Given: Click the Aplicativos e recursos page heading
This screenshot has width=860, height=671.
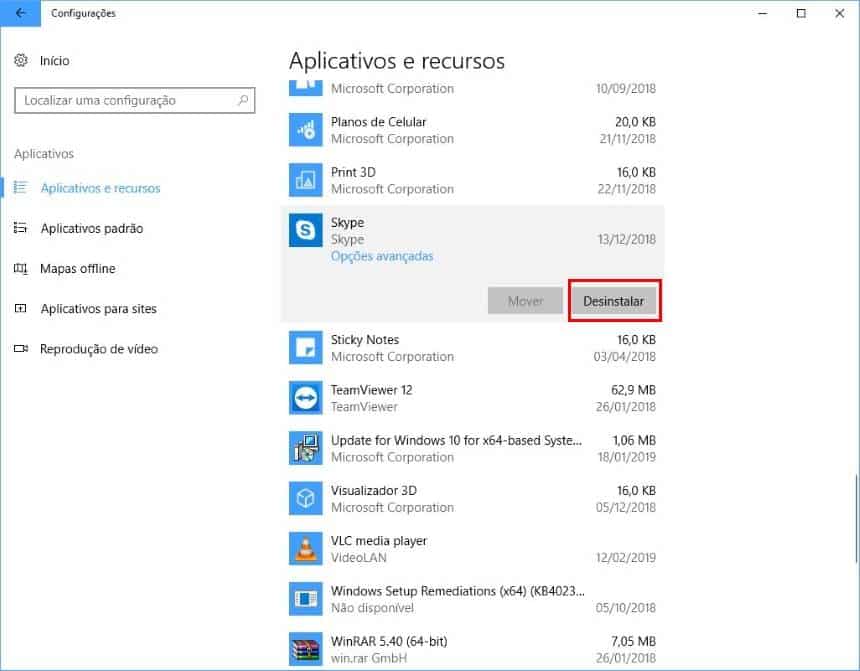Looking at the screenshot, I should pyautogui.click(x=397, y=61).
